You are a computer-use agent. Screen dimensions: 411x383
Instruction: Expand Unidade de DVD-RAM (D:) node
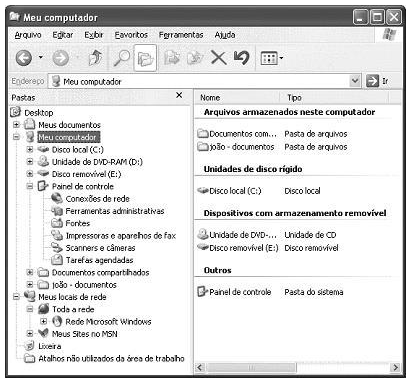tap(30, 162)
